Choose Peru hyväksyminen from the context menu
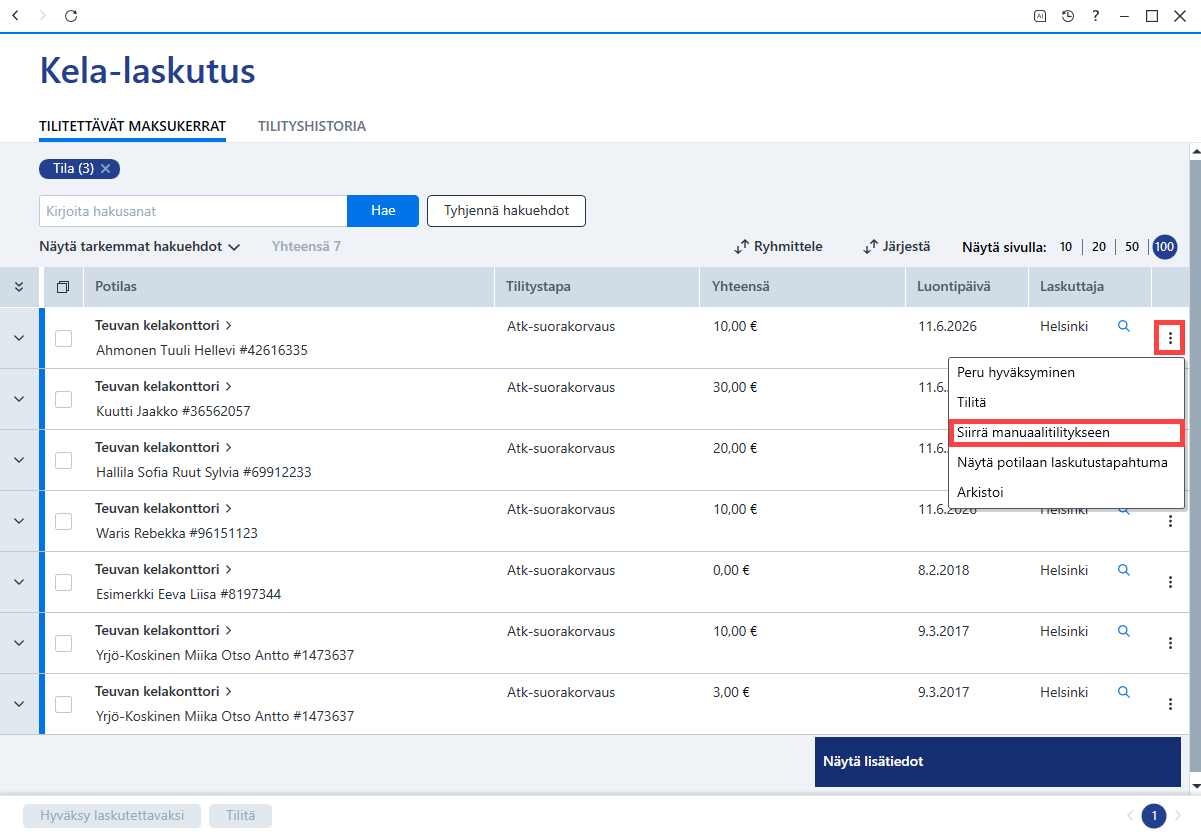The height and width of the screenshot is (835, 1201). (1066, 372)
